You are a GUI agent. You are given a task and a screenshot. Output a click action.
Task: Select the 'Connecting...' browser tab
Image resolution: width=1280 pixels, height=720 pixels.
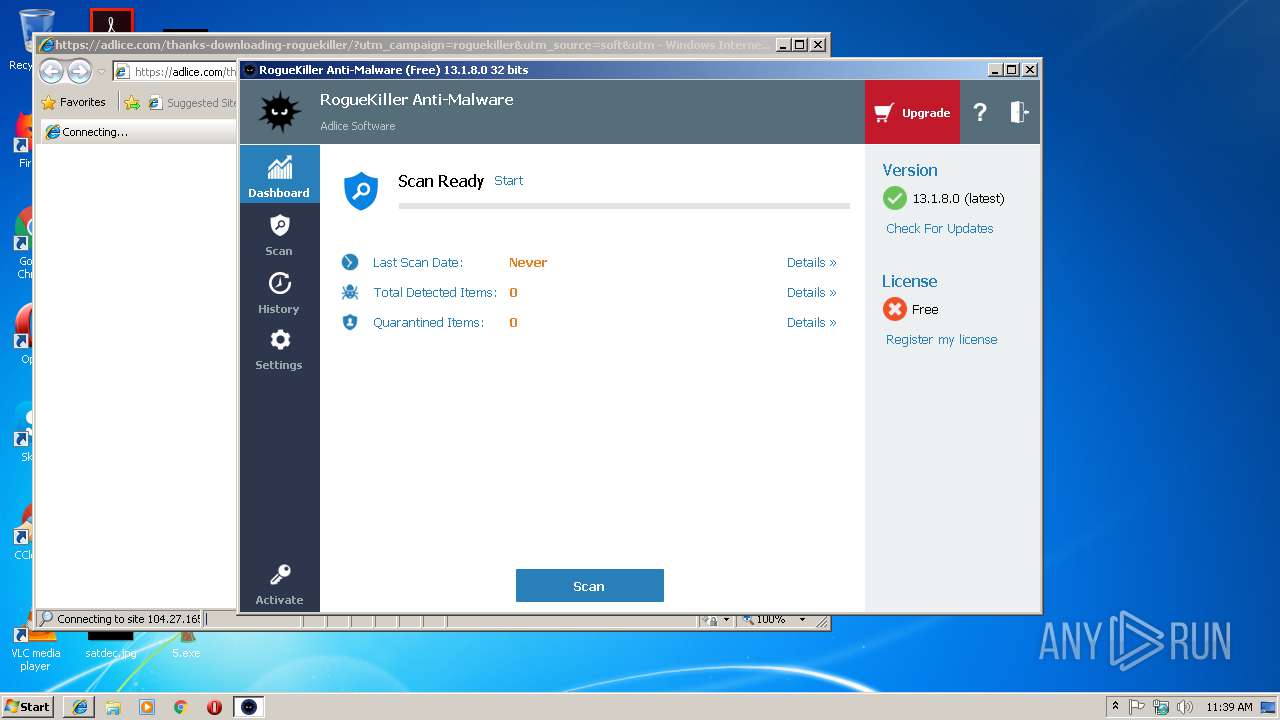[138, 132]
